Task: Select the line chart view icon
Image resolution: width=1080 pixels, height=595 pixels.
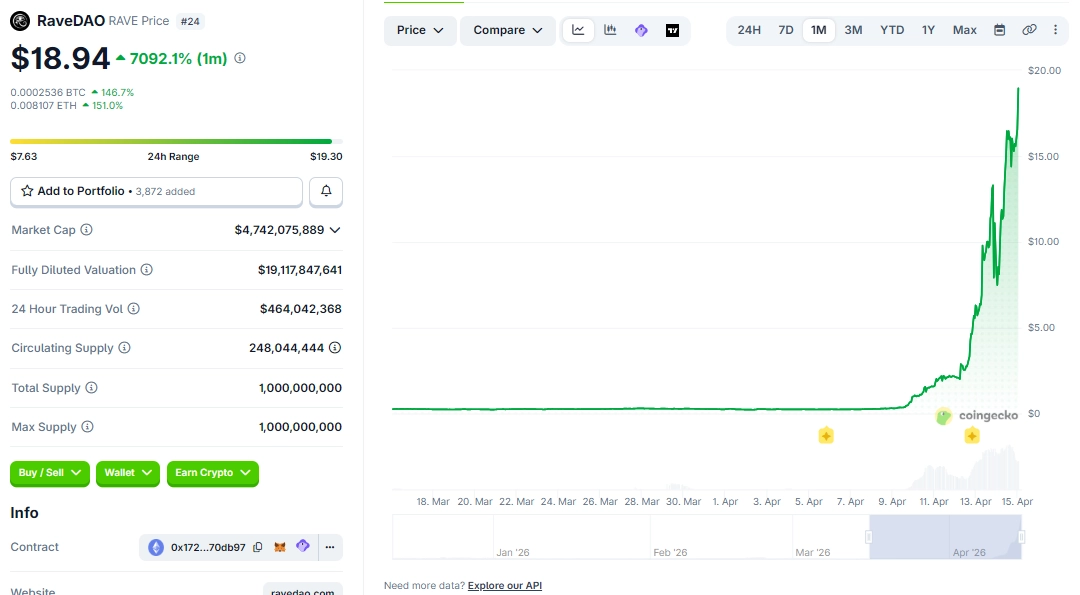Action: 577,29
